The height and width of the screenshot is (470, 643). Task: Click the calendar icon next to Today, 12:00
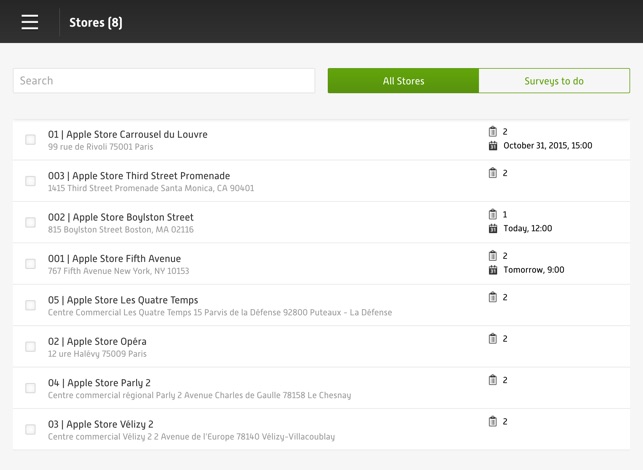[x=493, y=229]
